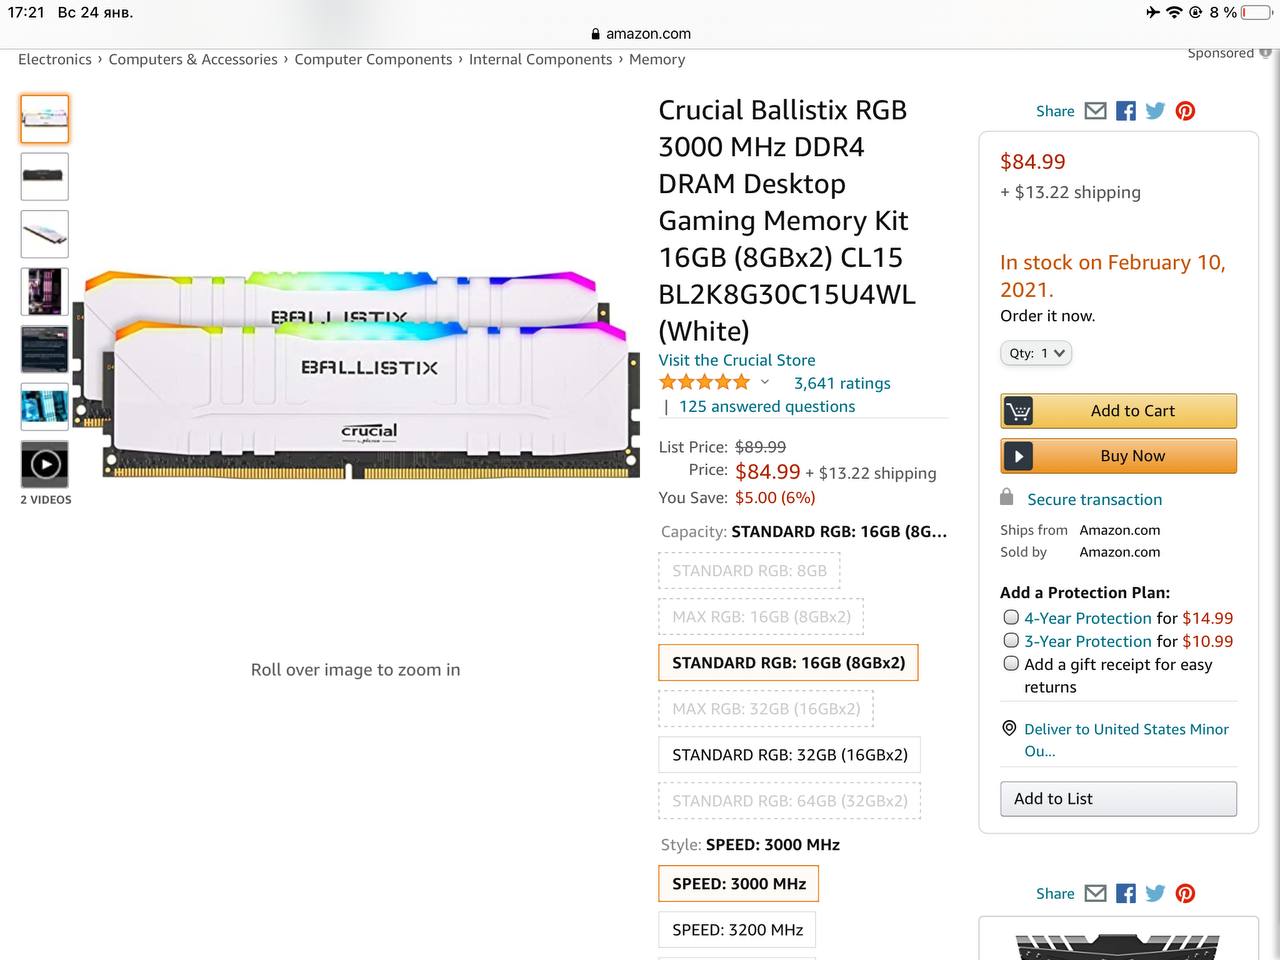1280x960 pixels.
Task: Click the deliver-to location pin icon
Action: [1009, 729]
